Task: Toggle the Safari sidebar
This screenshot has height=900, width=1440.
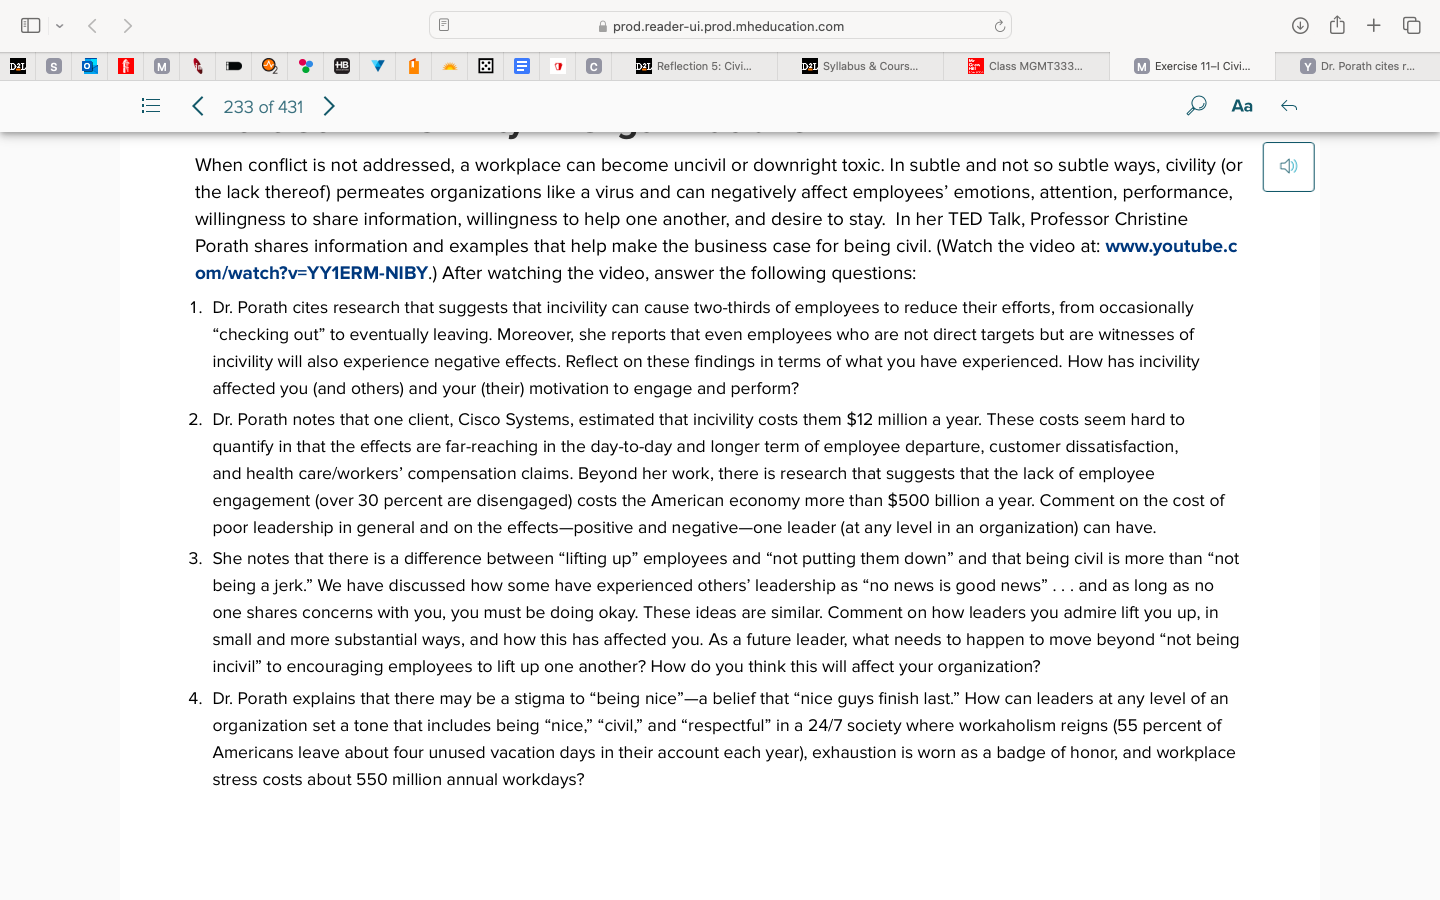Action: [30, 26]
